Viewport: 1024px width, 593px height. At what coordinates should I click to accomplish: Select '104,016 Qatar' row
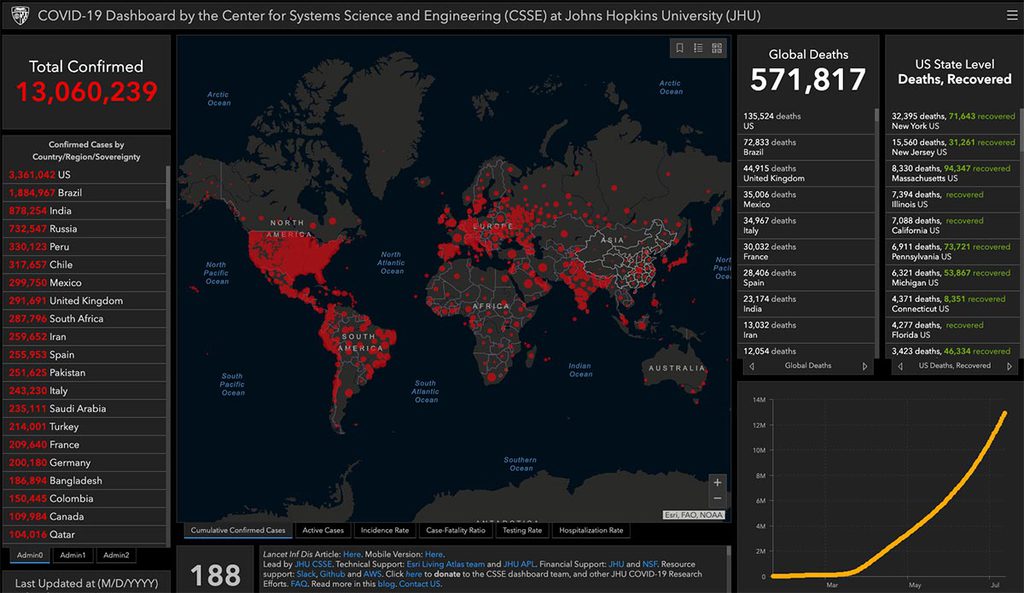click(x=84, y=534)
